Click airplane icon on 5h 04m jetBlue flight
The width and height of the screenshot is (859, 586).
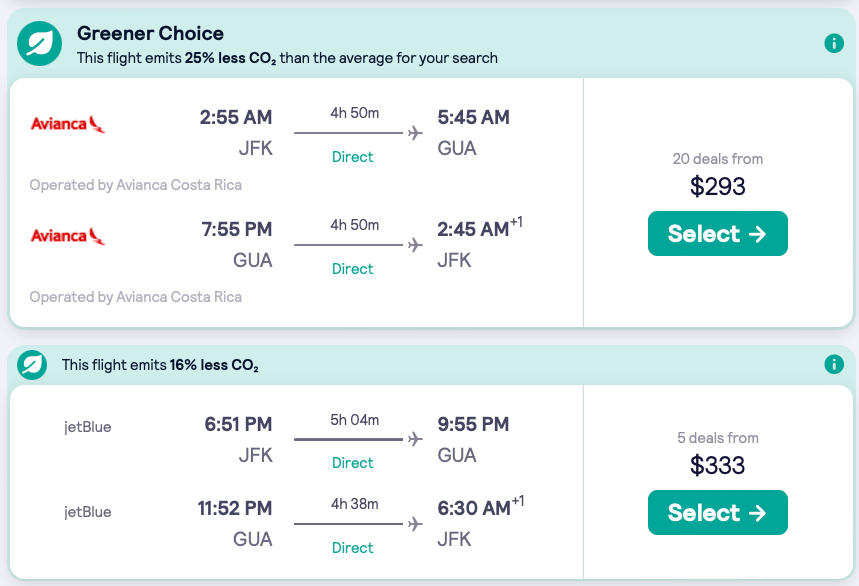pos(415,439)
